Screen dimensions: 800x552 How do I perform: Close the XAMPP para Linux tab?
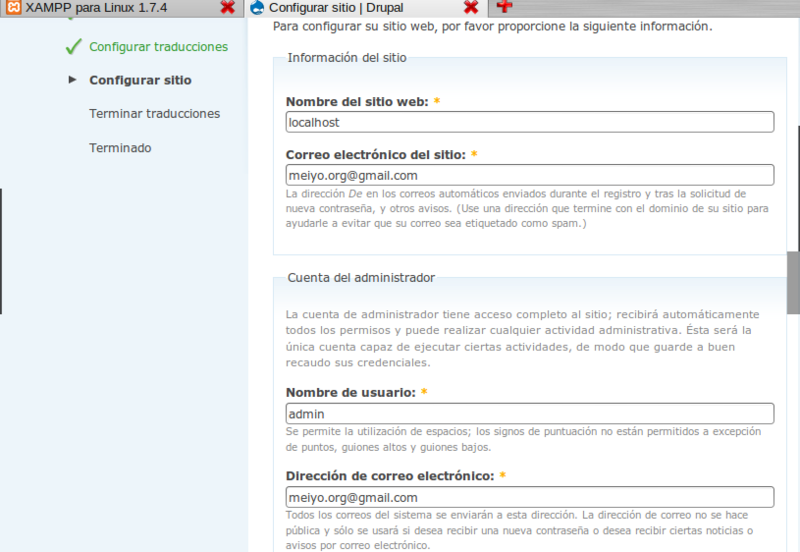228,8
